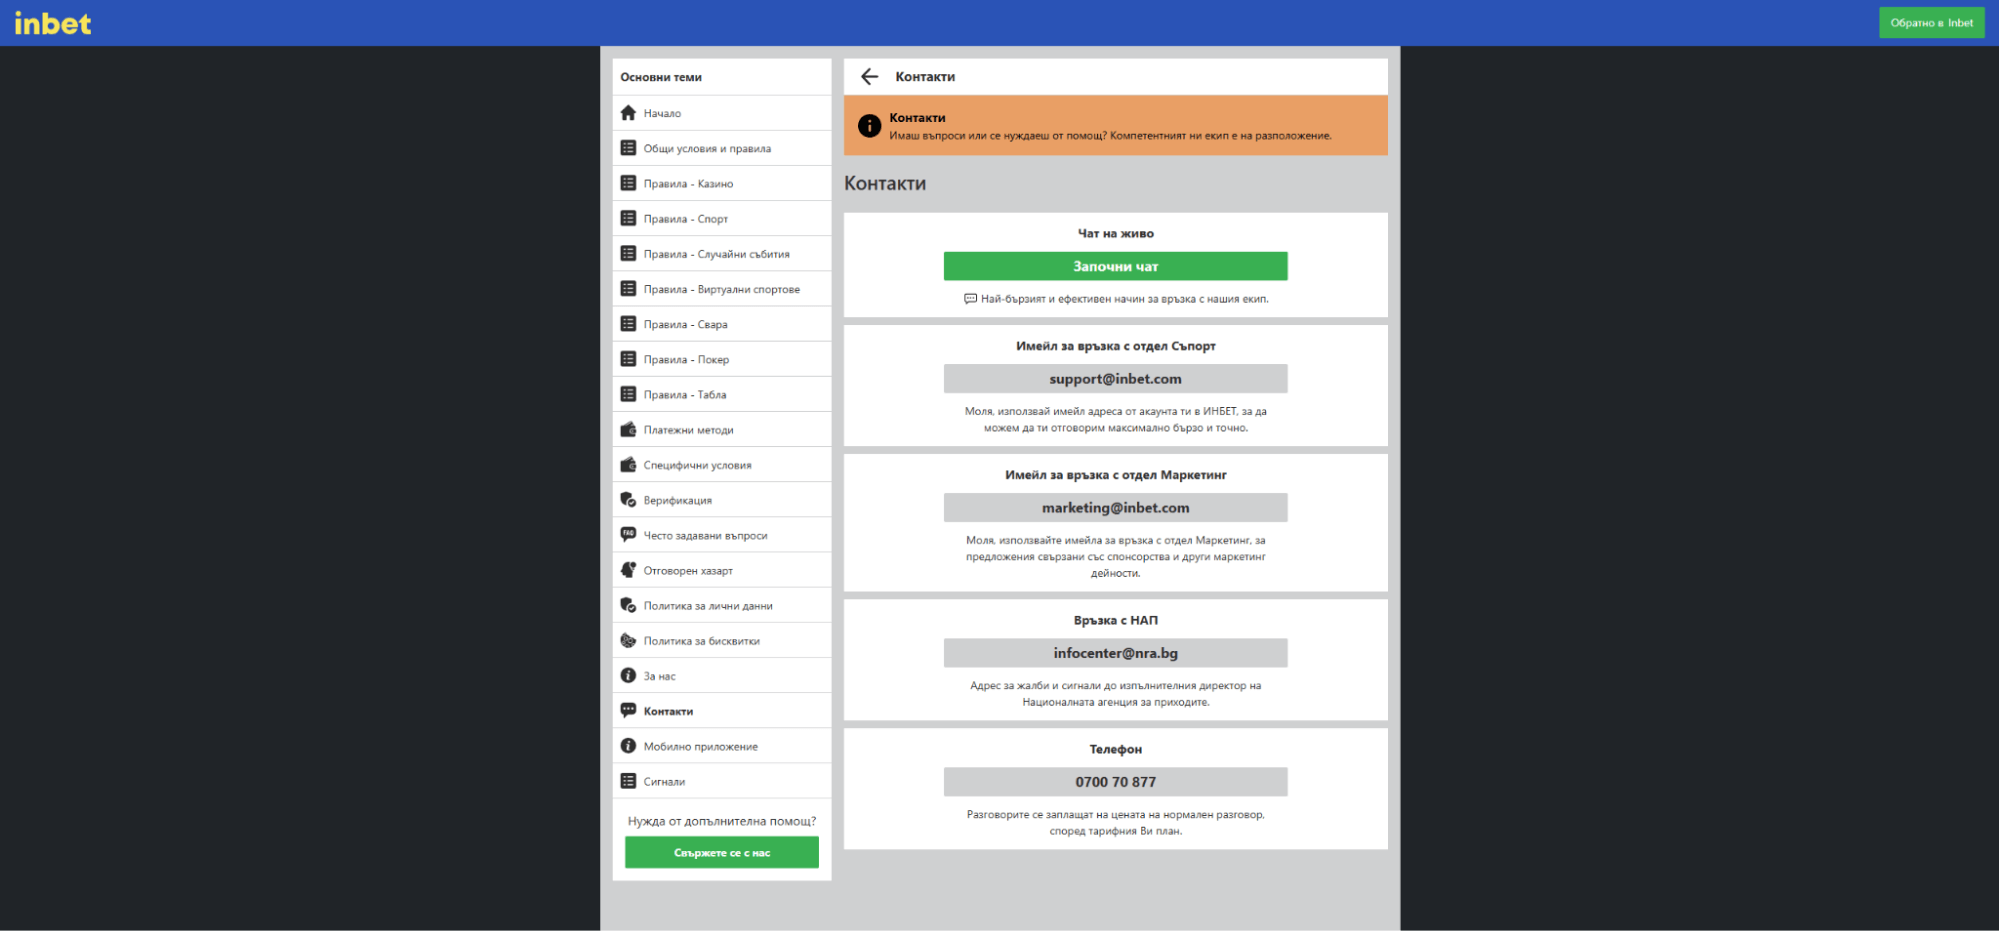Click list icon next to Правила - Спорт
Image resolution: width=1999 pixels, height=932 pixels.
coord(628,218)
